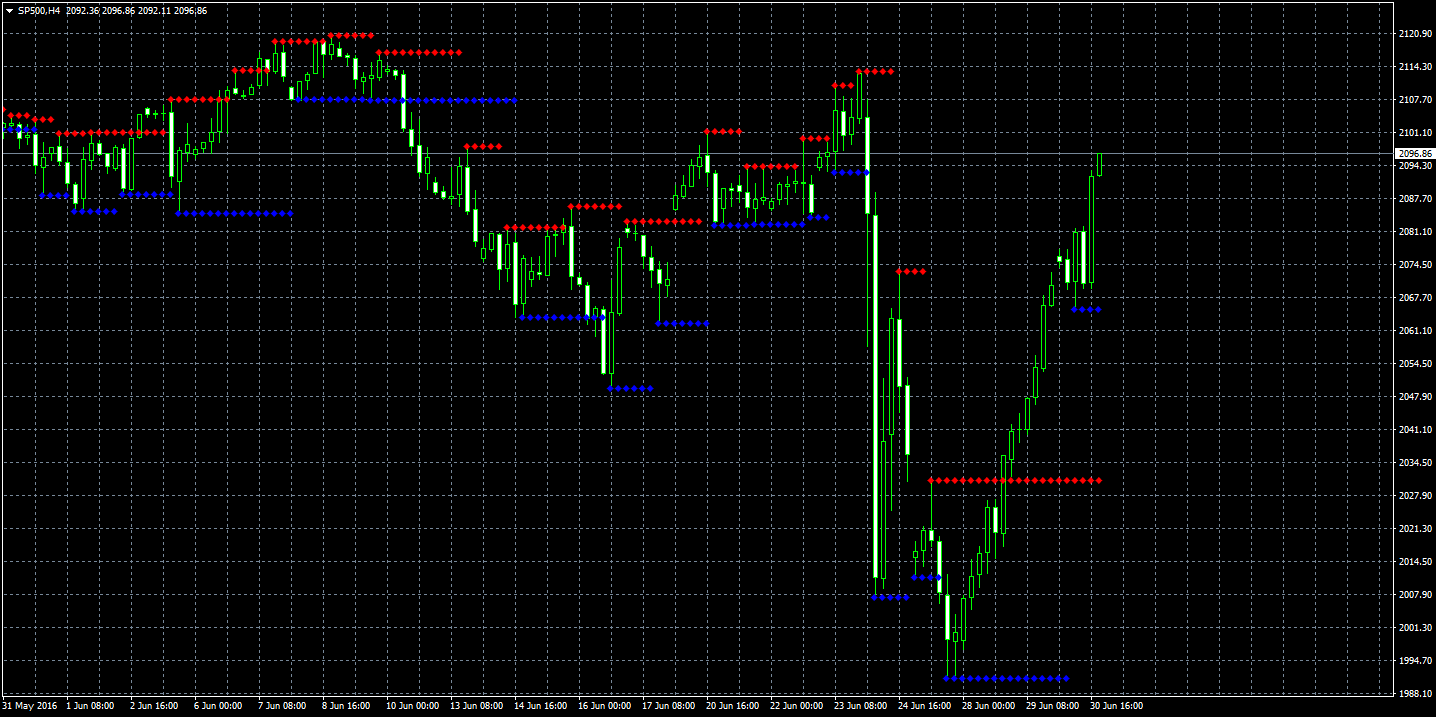The width and height of the screenshot is (1436, 717).
Task: Click the 2087.70 price axis label
Action: (x=1416, y=199)
